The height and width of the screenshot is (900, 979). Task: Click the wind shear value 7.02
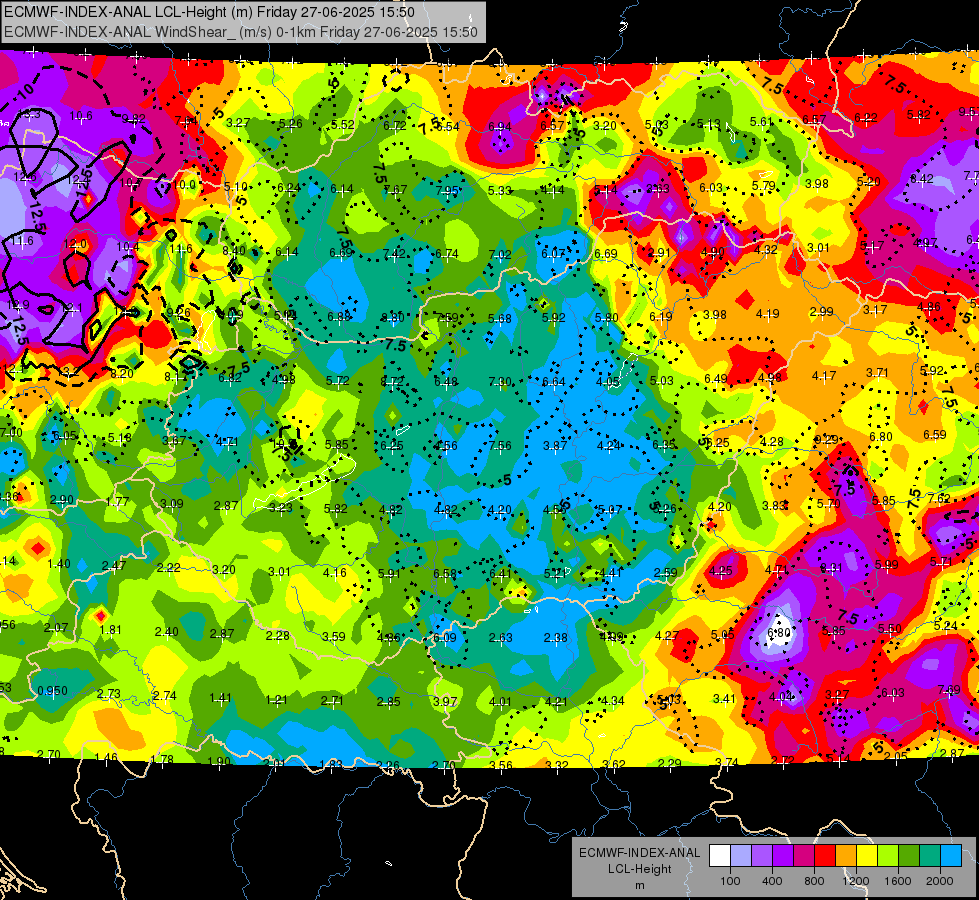(500, 254)
